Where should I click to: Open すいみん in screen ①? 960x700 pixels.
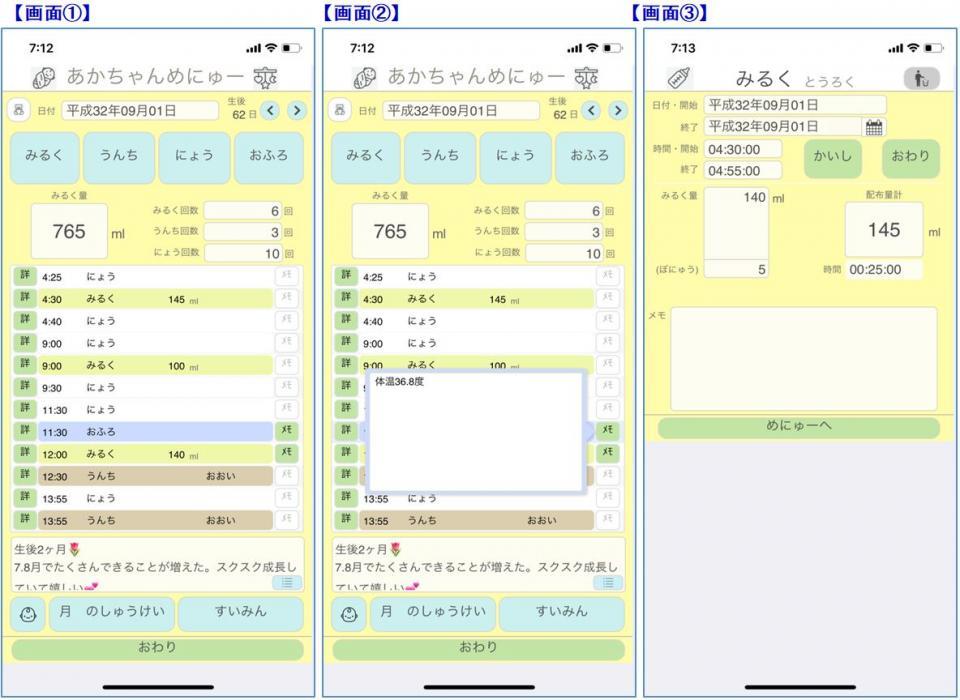[241, 614]
